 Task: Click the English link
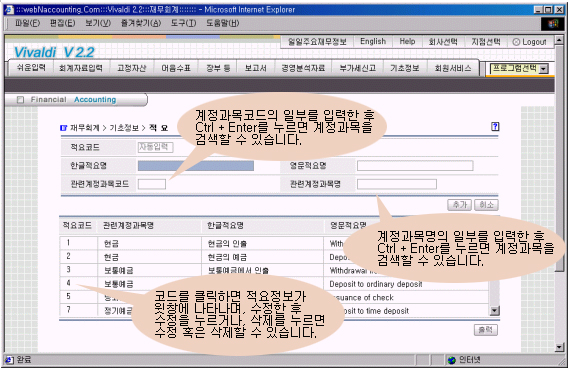click(x=373, y=41)
